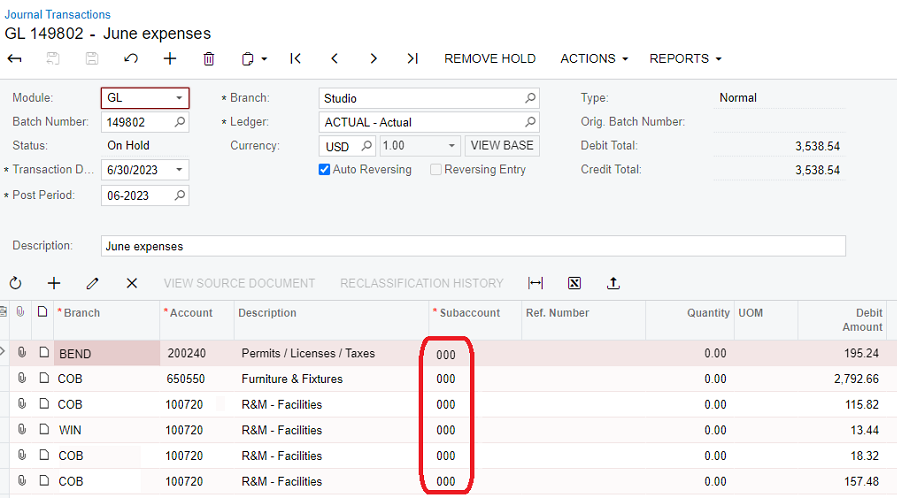Delete batch with trash can icon

pos(209,59)
